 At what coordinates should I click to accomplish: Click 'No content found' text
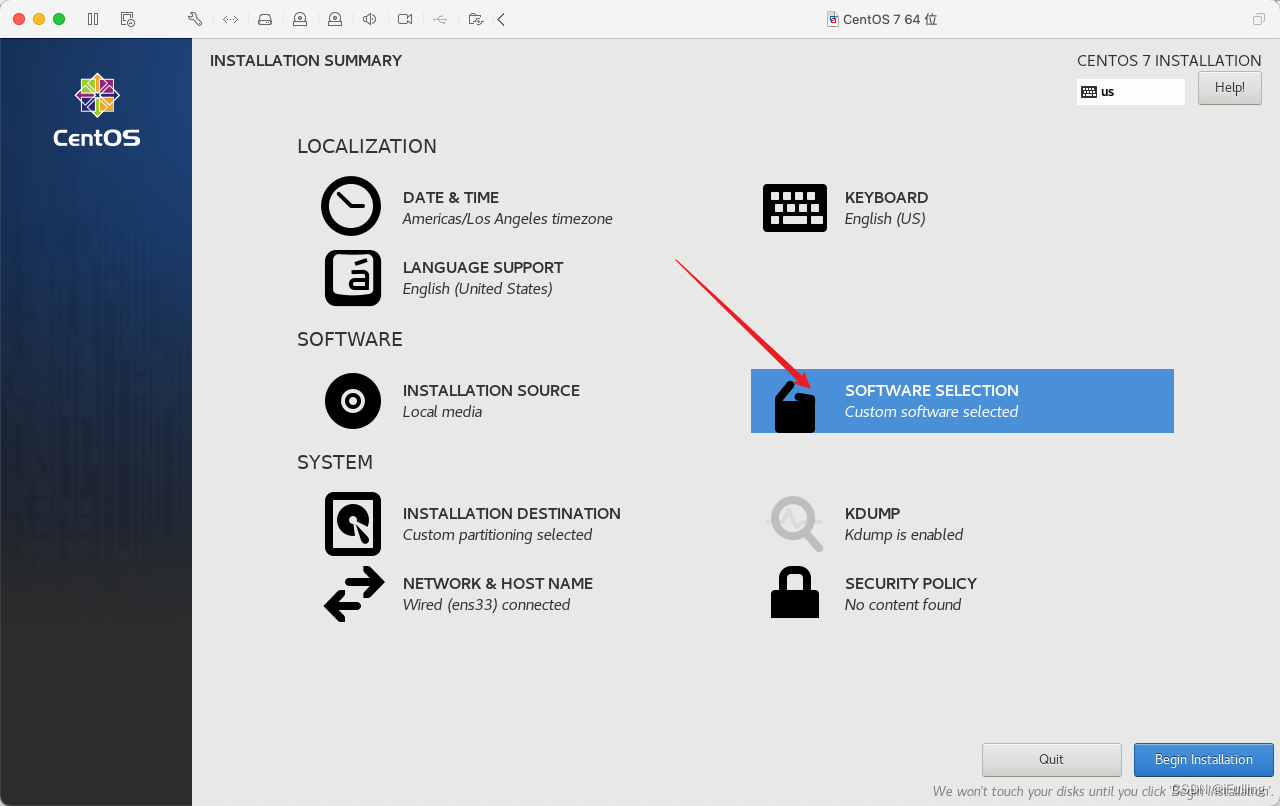[903, 605]
